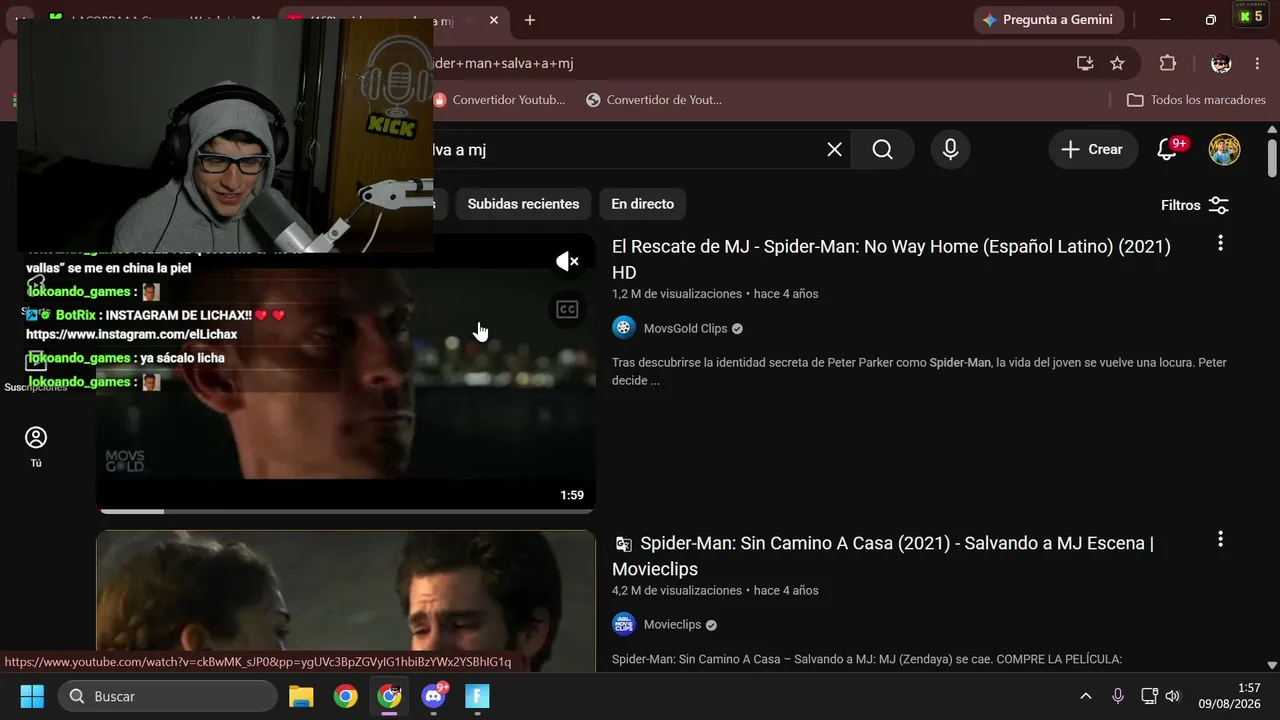Open the Windows Start menu

pyautogui.click(x=32, y=696)
